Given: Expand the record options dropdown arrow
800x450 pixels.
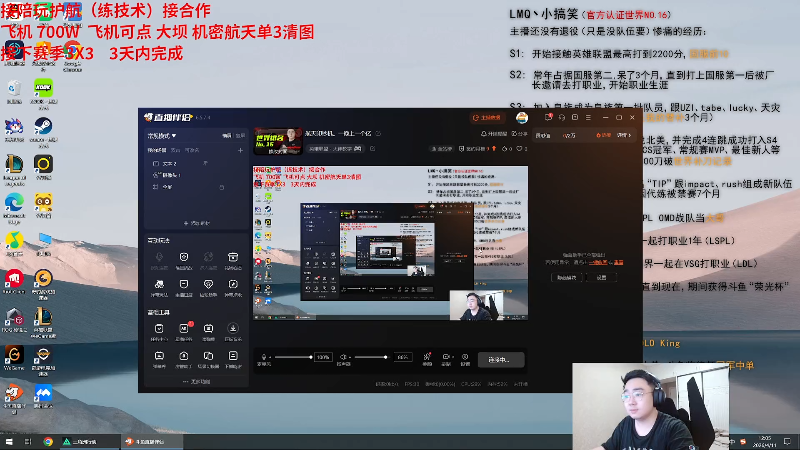Looking at the screenshot, I should click(453, 357).
